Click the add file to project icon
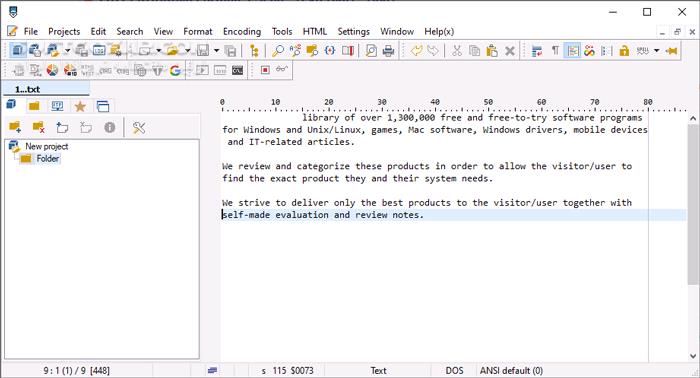This screenshot has height=378, width=700. point(62,128)
